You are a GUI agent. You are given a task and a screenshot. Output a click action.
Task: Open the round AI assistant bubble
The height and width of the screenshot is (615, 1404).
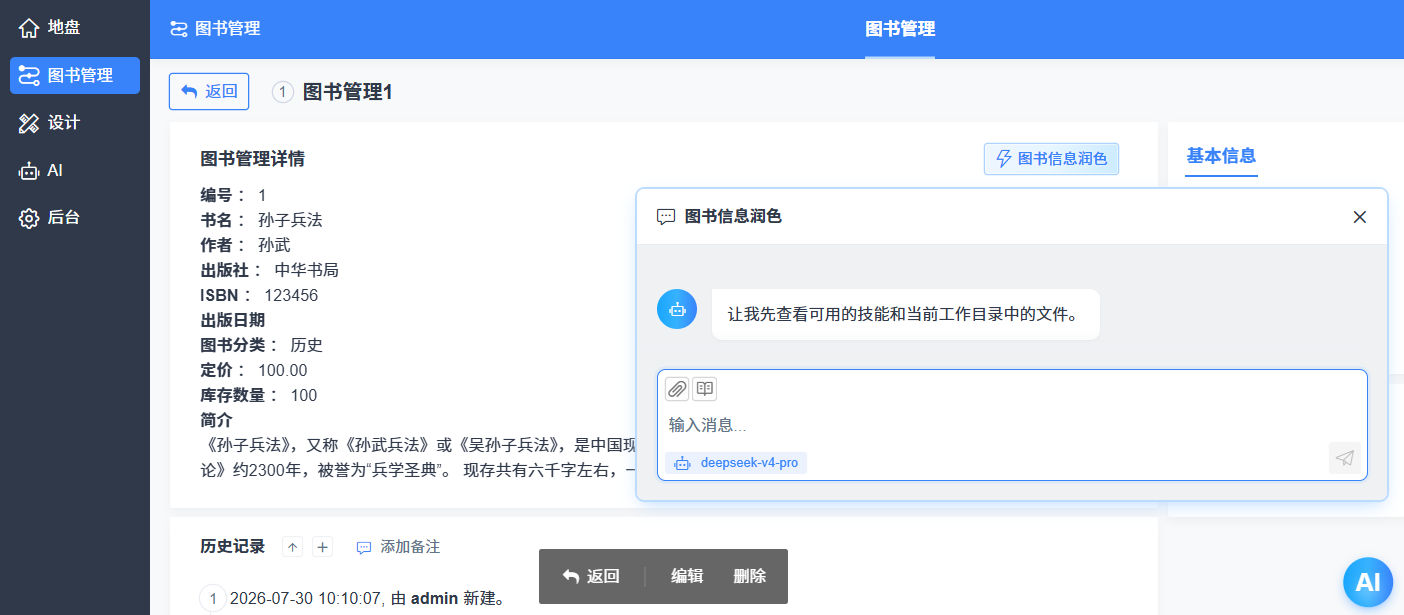1368,582
